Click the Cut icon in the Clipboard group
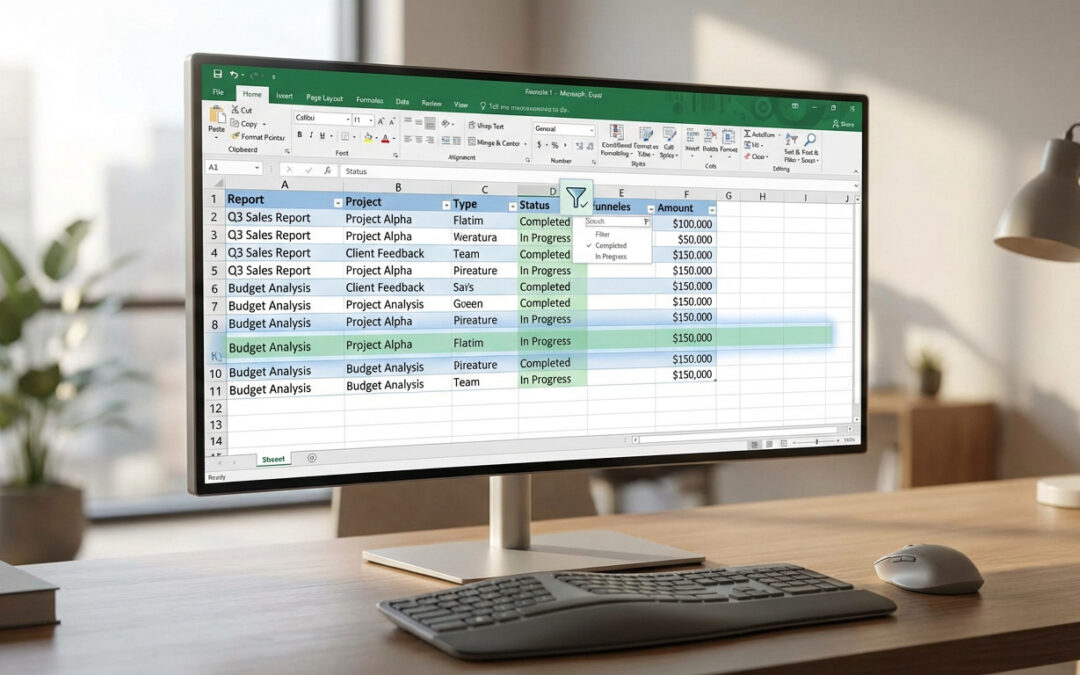Viewport: 1080px width, 675px height. coord(235,110)
